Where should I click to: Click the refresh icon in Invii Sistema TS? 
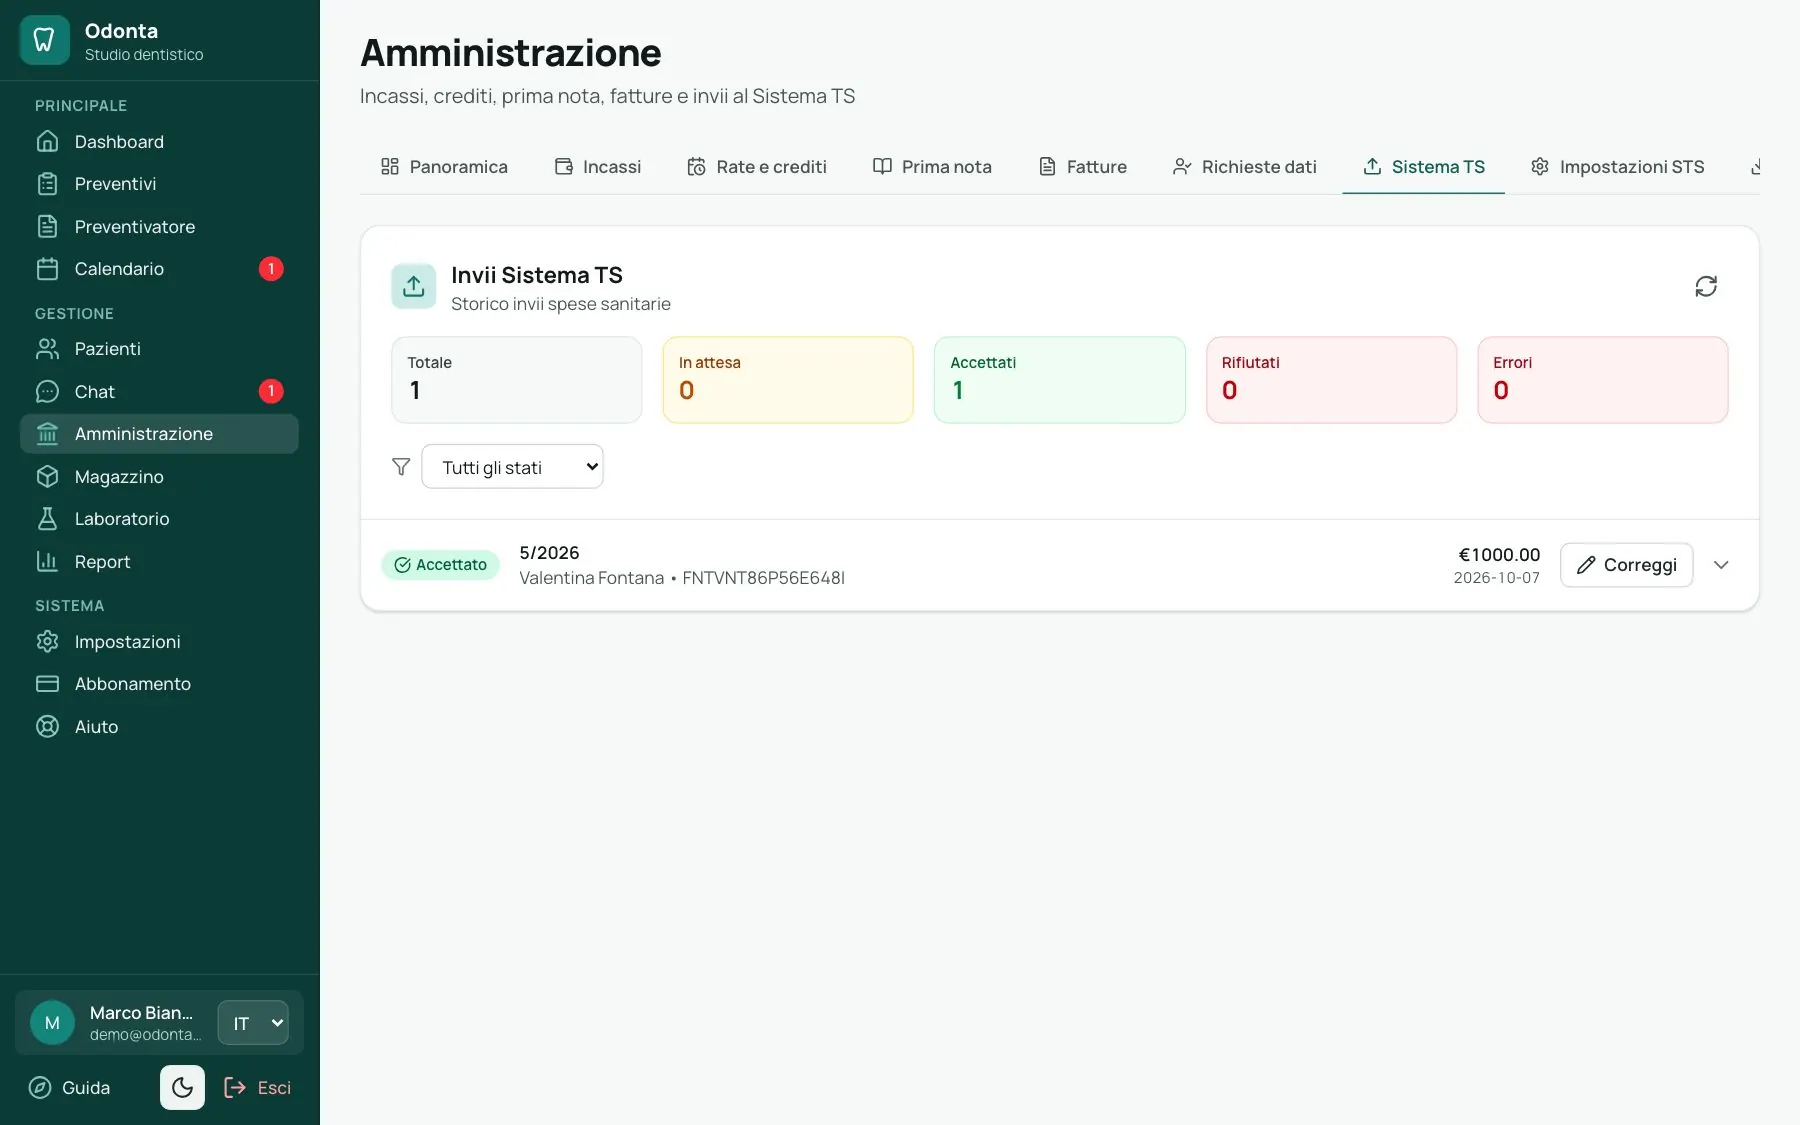click(x=1706, y=287)
